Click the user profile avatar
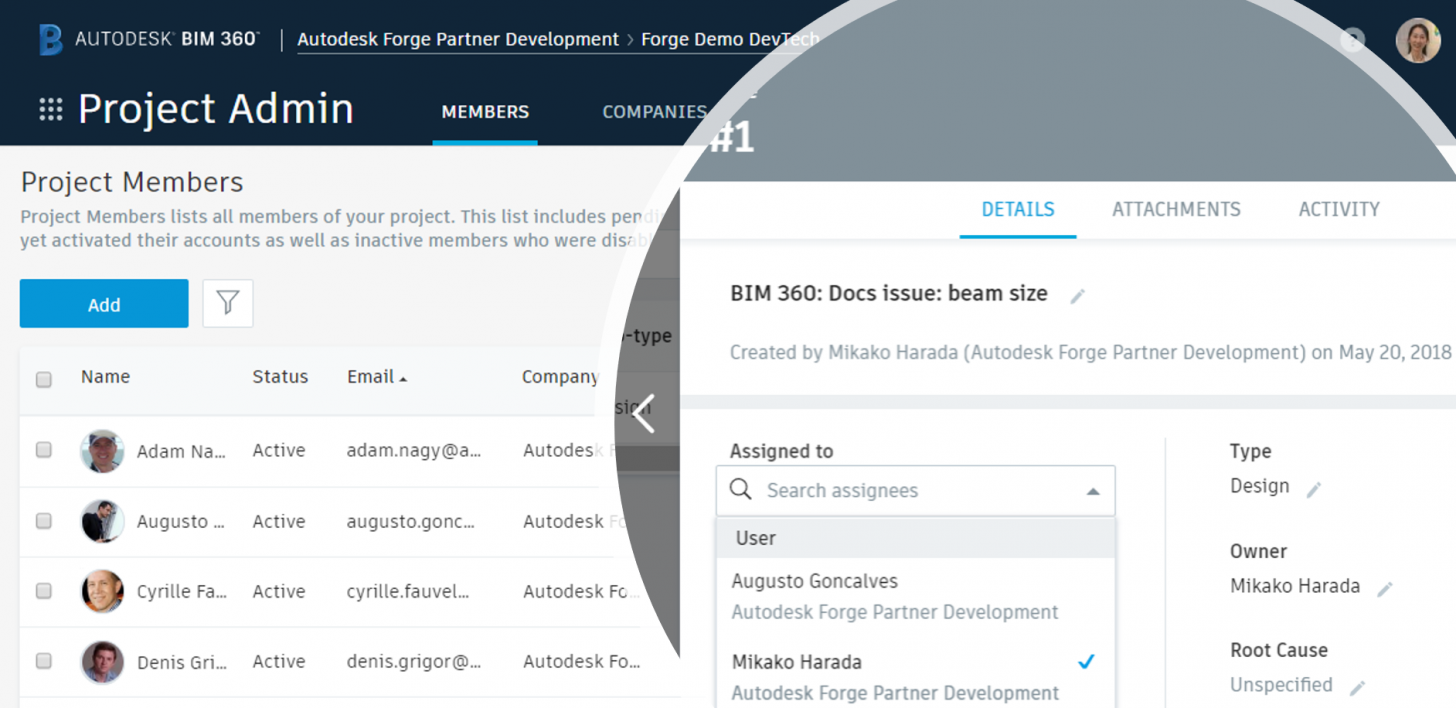This screenshot has height=708, width=1456. 1418,41
